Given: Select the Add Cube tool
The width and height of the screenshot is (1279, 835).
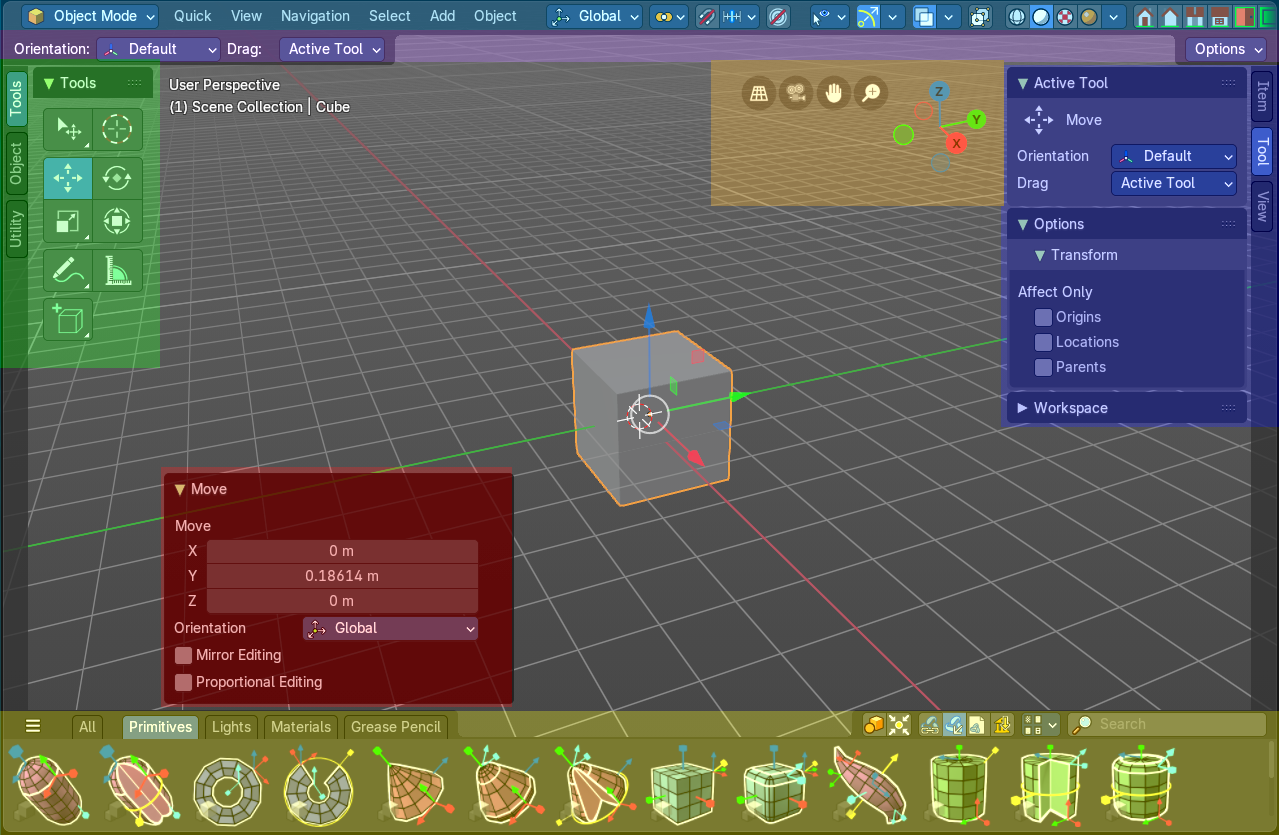Looking at the screenshot, I should coord(68,319).
